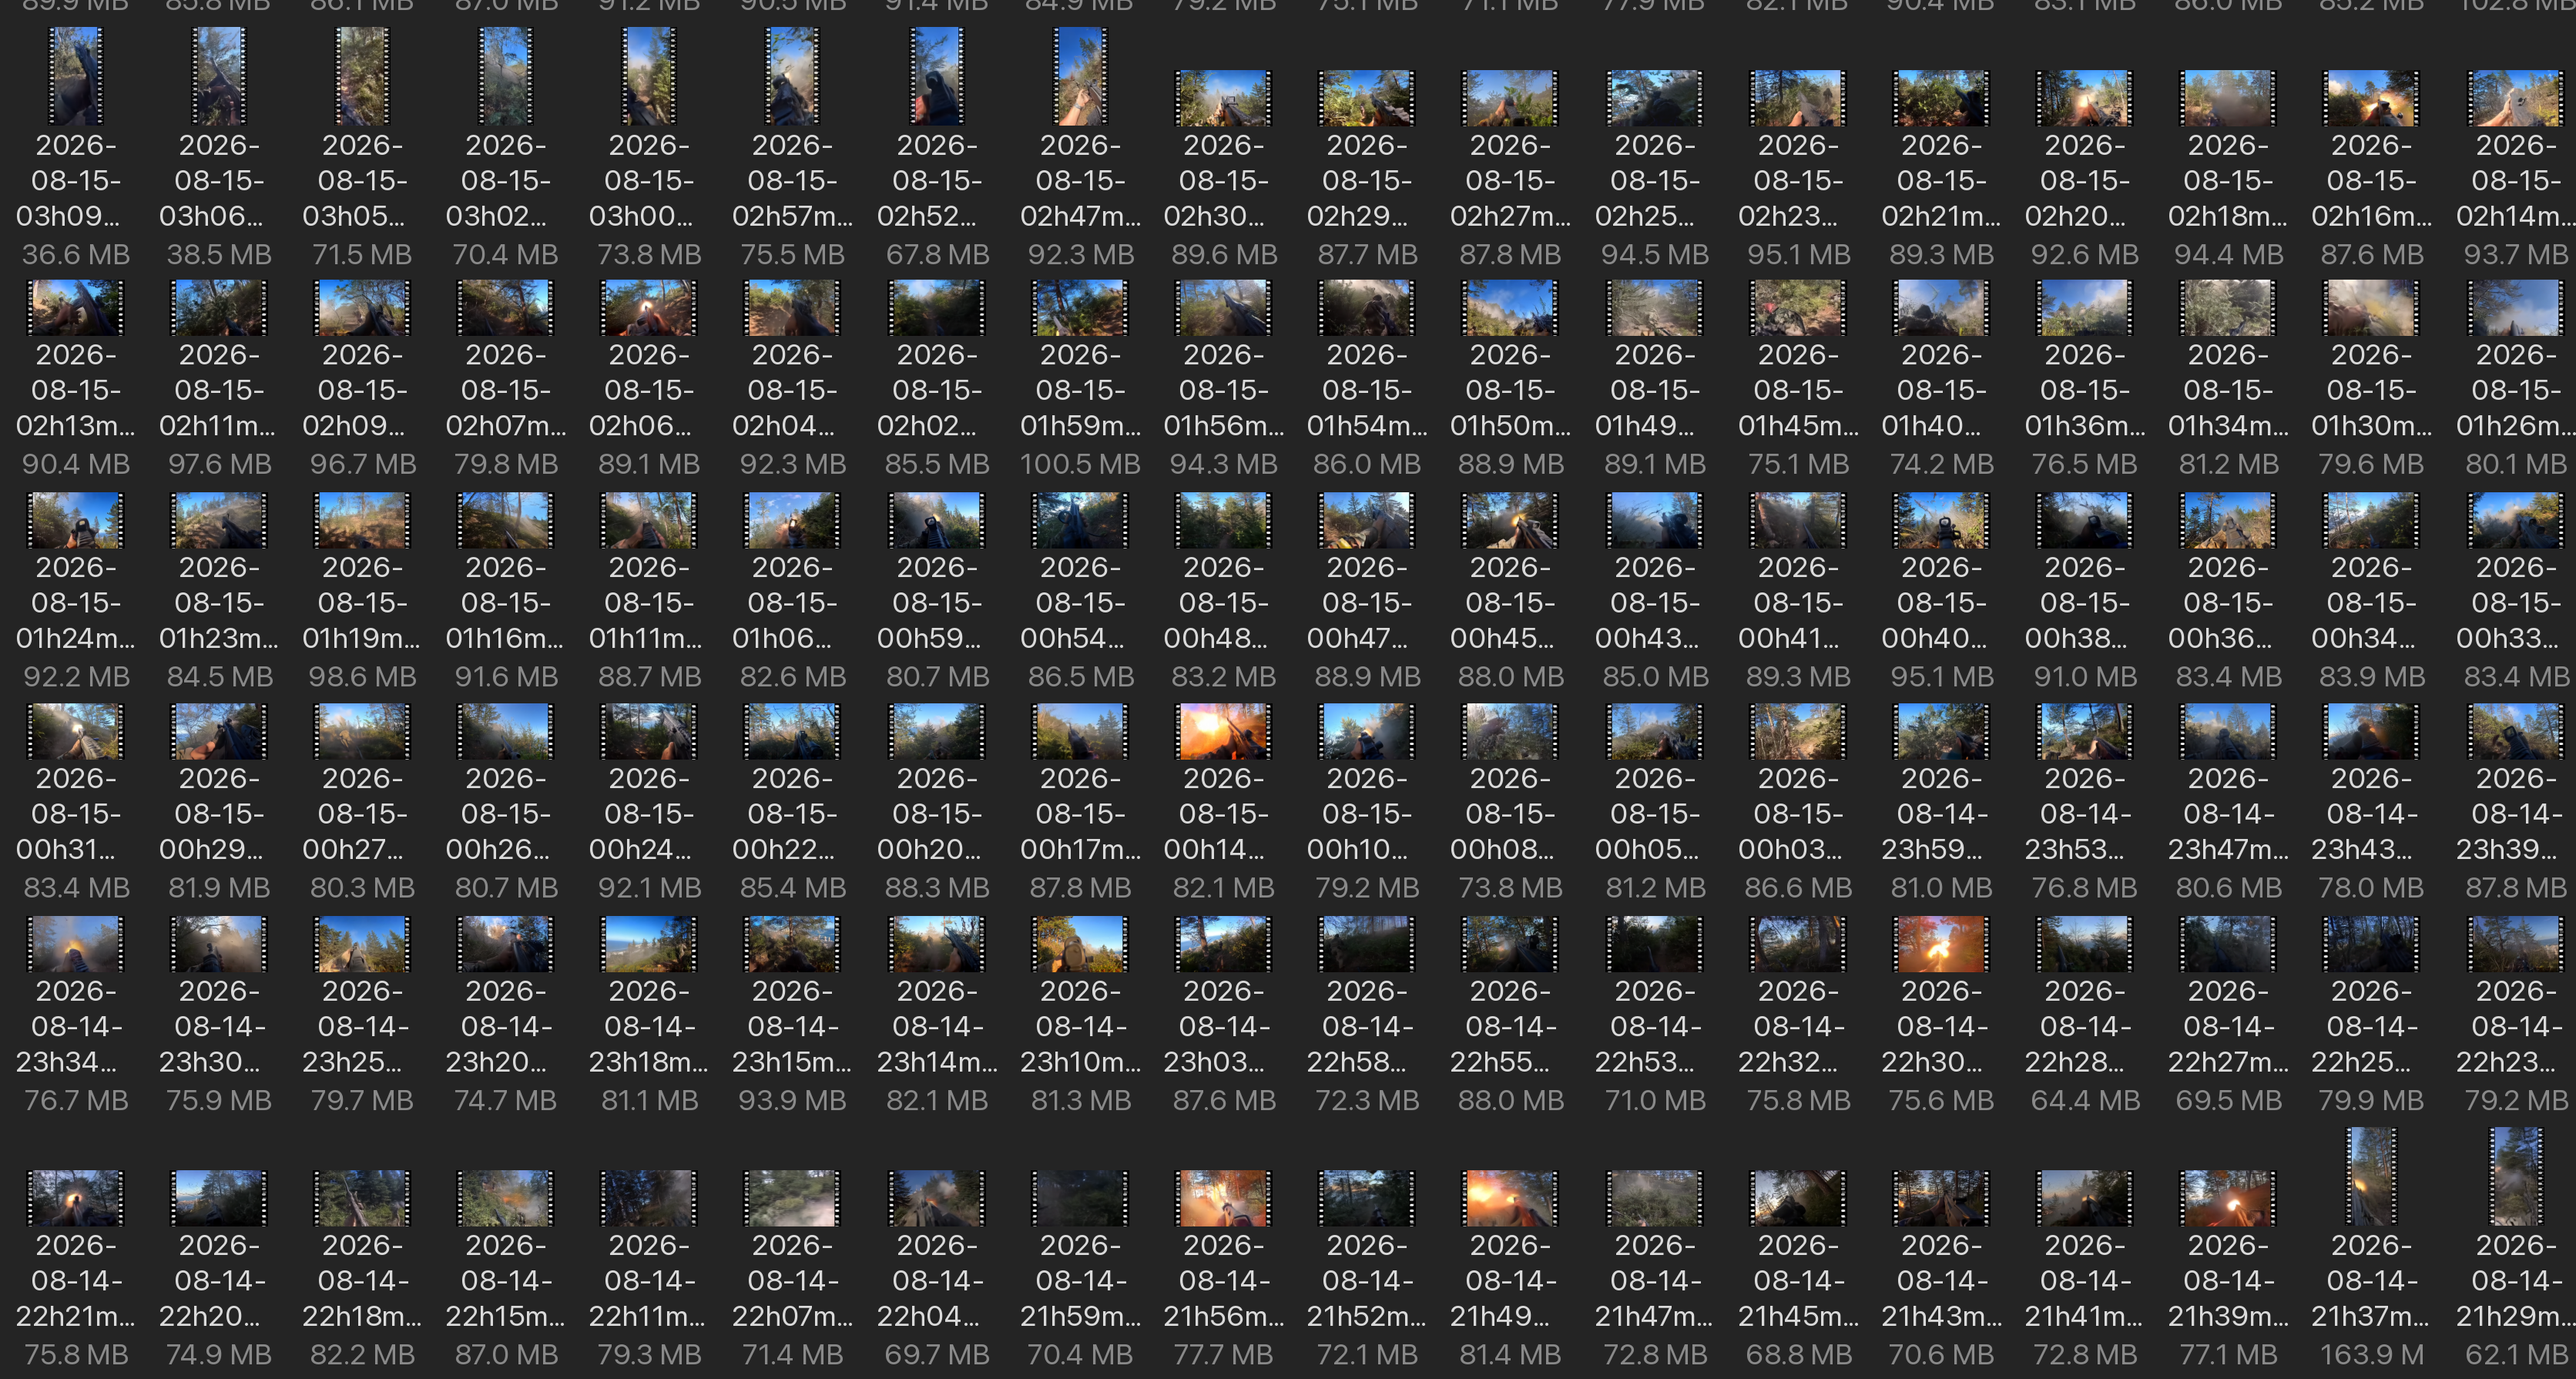The height and width of the screenshot is (1379, 2576).
Task: Click the file name 2026-08-14-21h43m
Action: 1941,1281
